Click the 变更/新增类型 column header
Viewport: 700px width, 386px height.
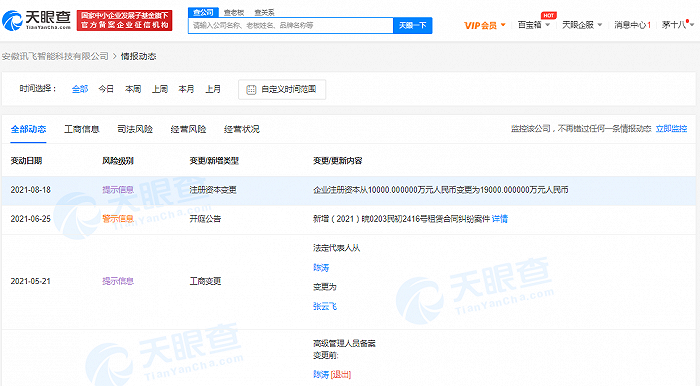point(214,161)
